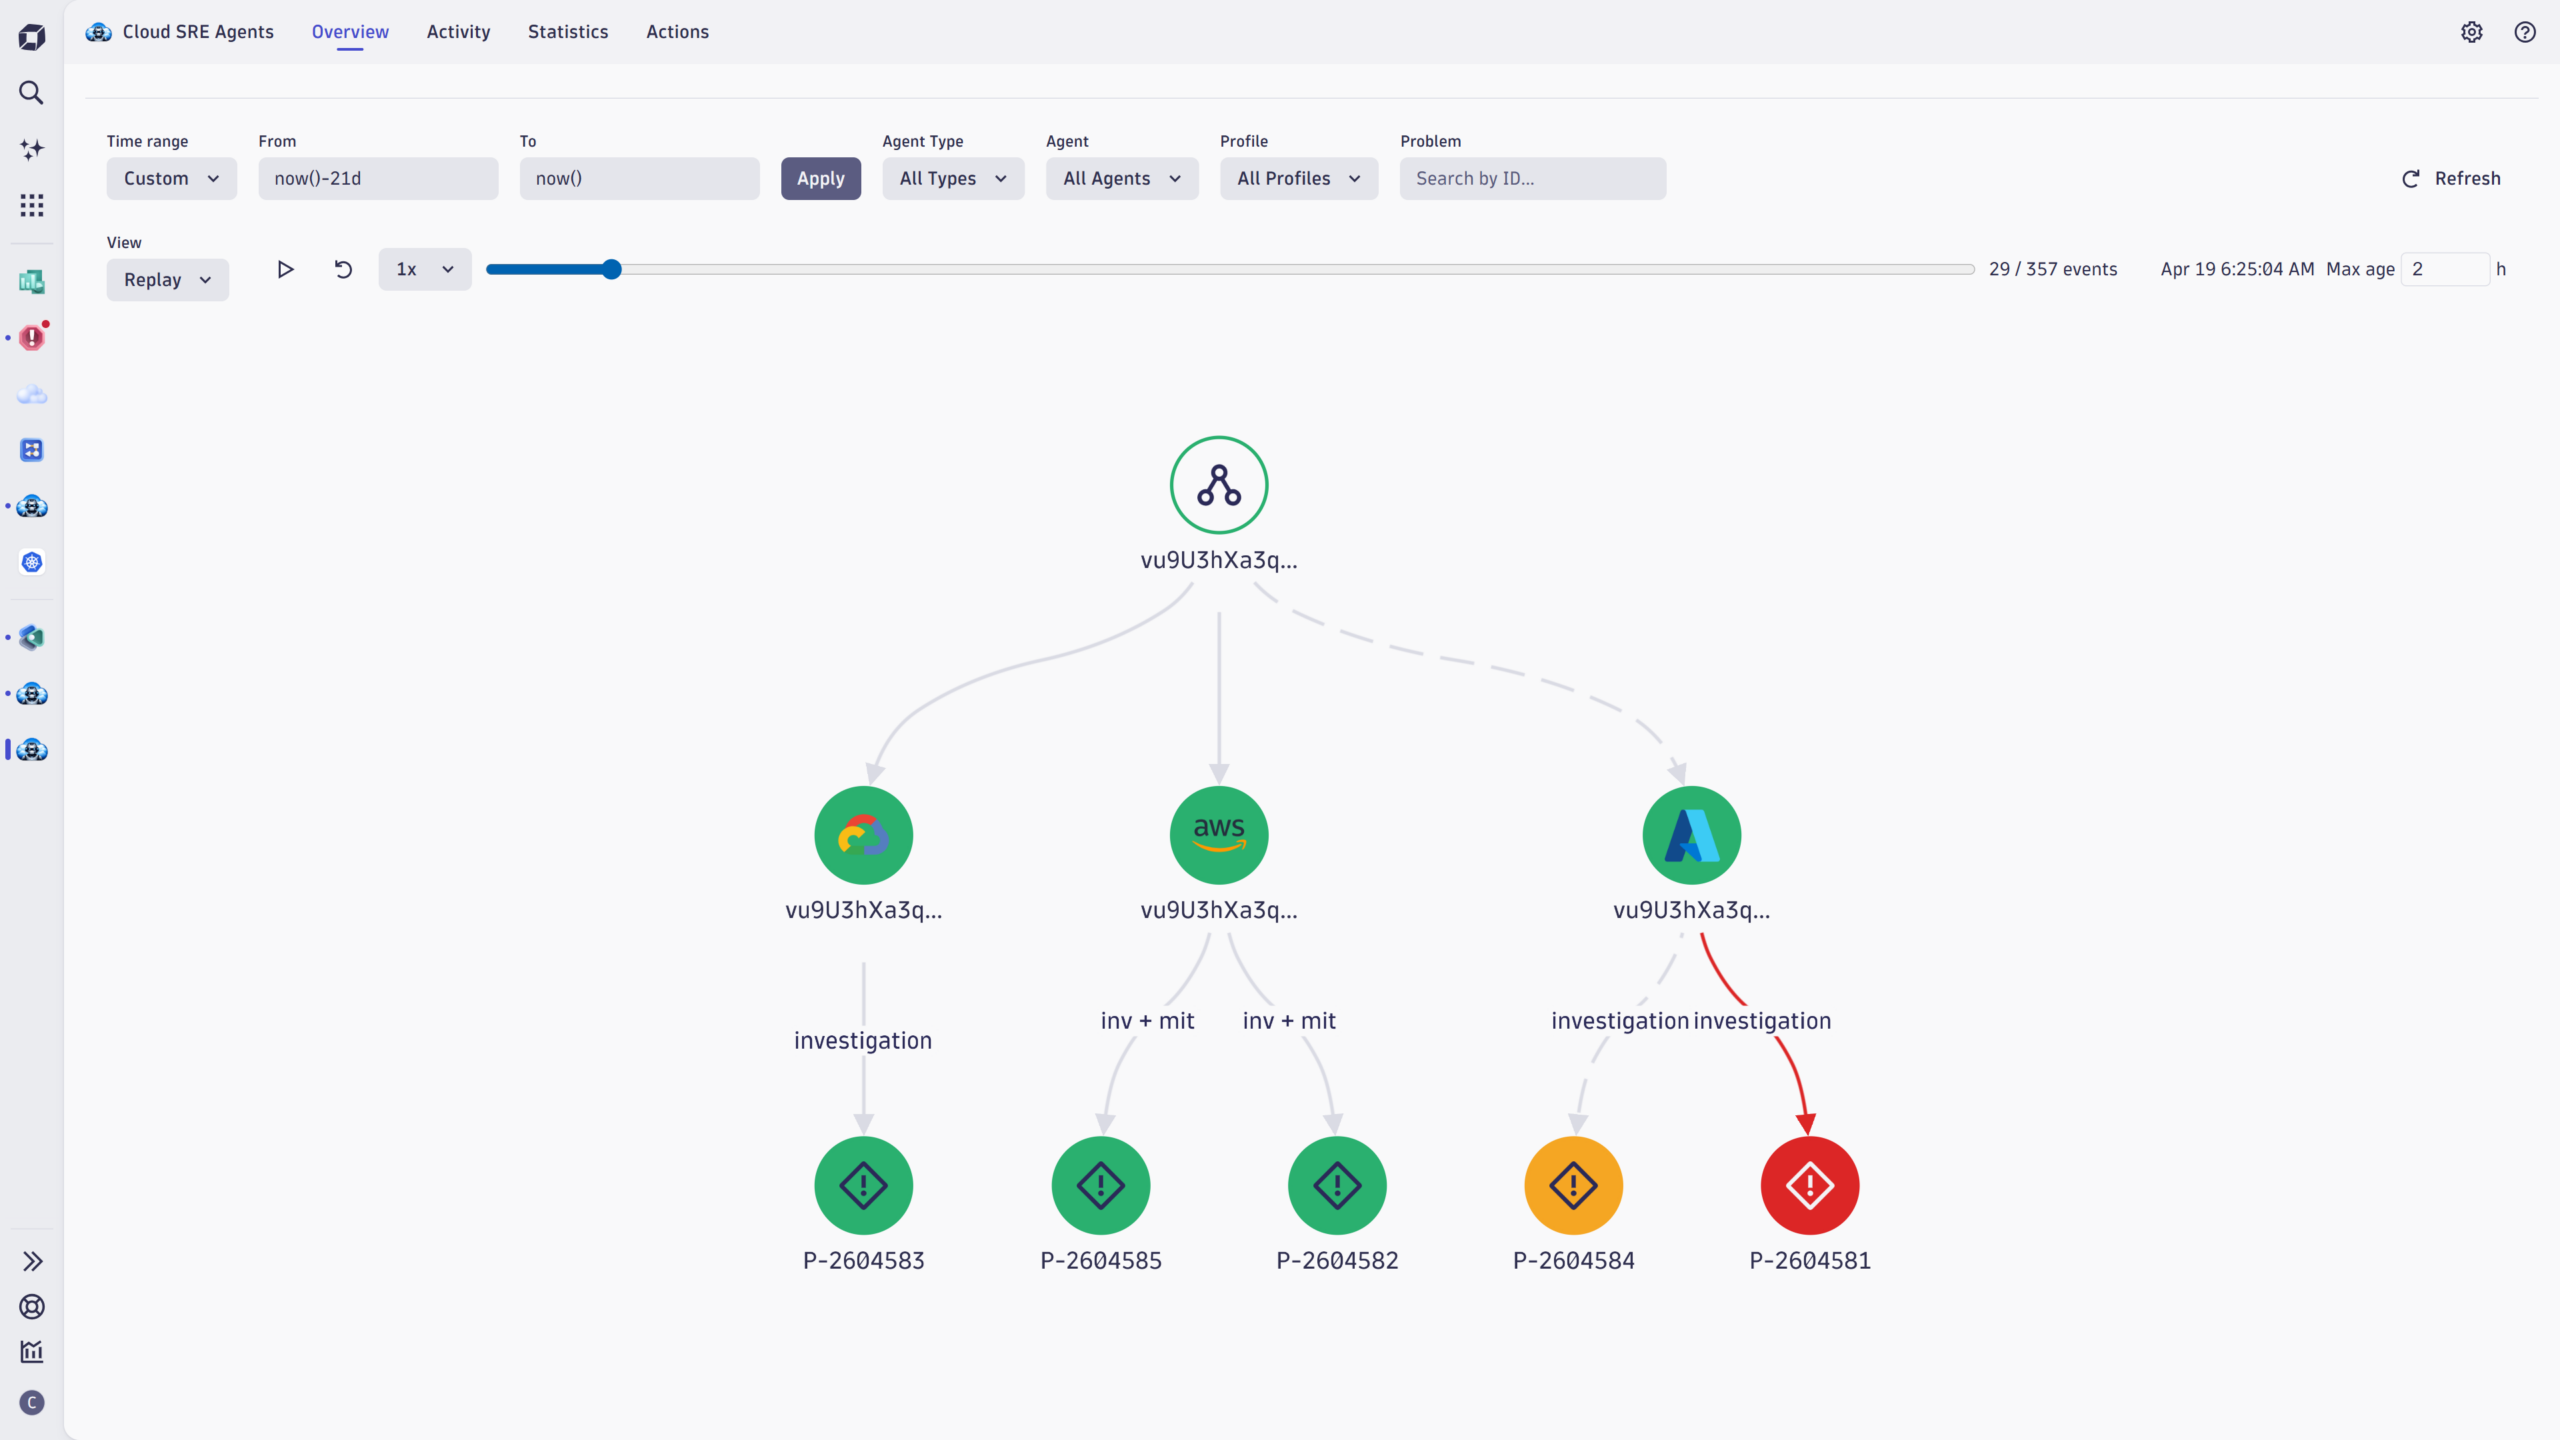Open the Replay view dropdown

click(x=168, y=280)
